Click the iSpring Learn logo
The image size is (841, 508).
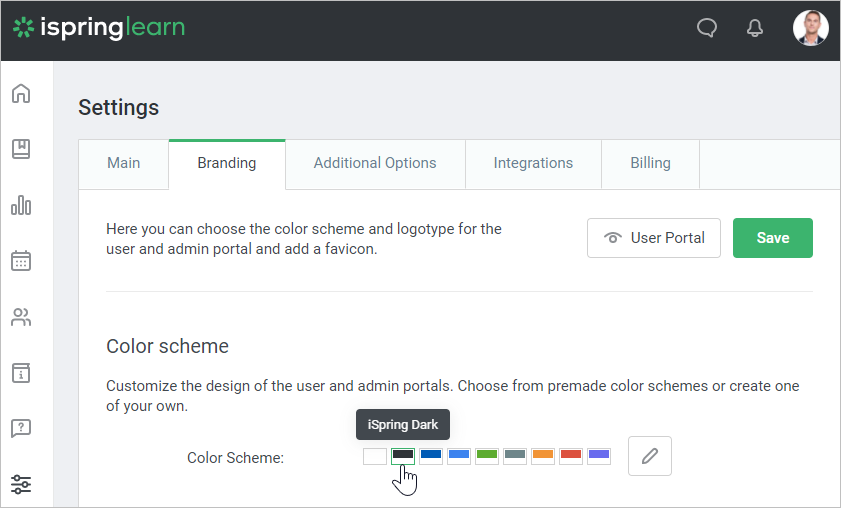coord(99,27)
